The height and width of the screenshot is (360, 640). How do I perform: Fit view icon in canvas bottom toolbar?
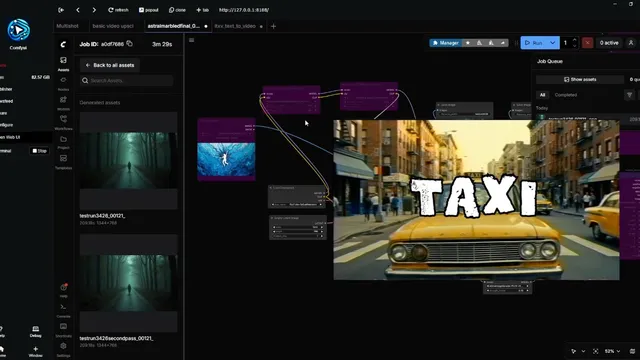pyautogui.click(x=596, y=351)
